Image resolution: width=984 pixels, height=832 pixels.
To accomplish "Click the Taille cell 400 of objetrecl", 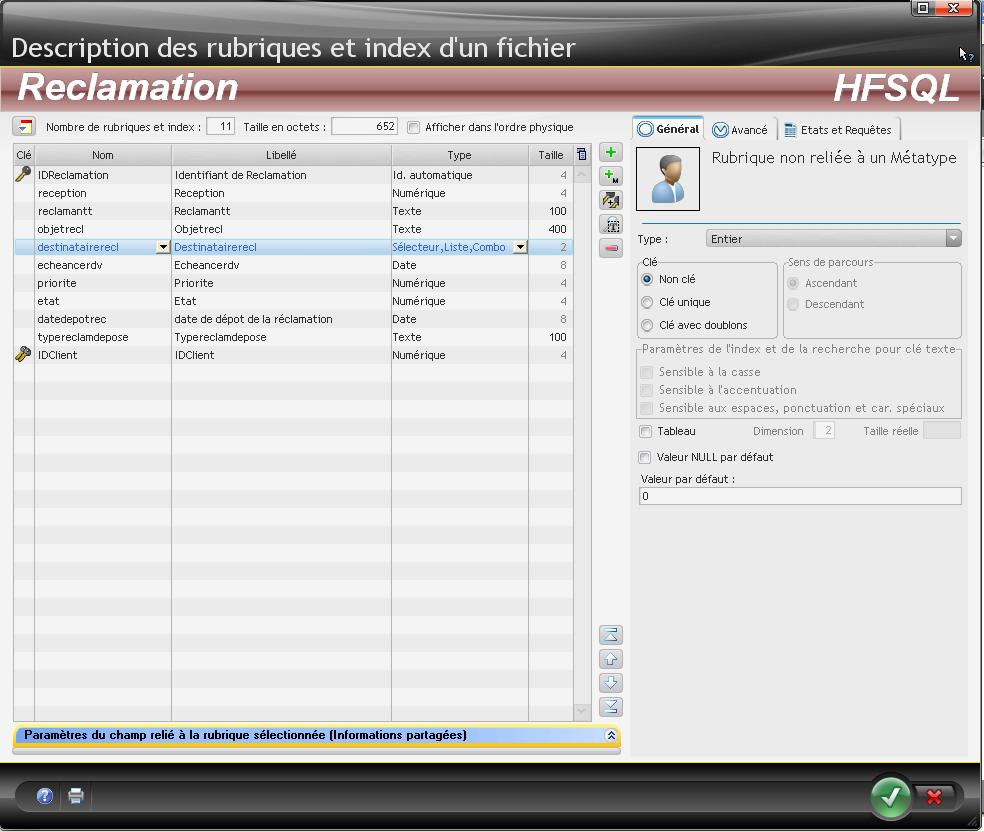I will (550, 229).
